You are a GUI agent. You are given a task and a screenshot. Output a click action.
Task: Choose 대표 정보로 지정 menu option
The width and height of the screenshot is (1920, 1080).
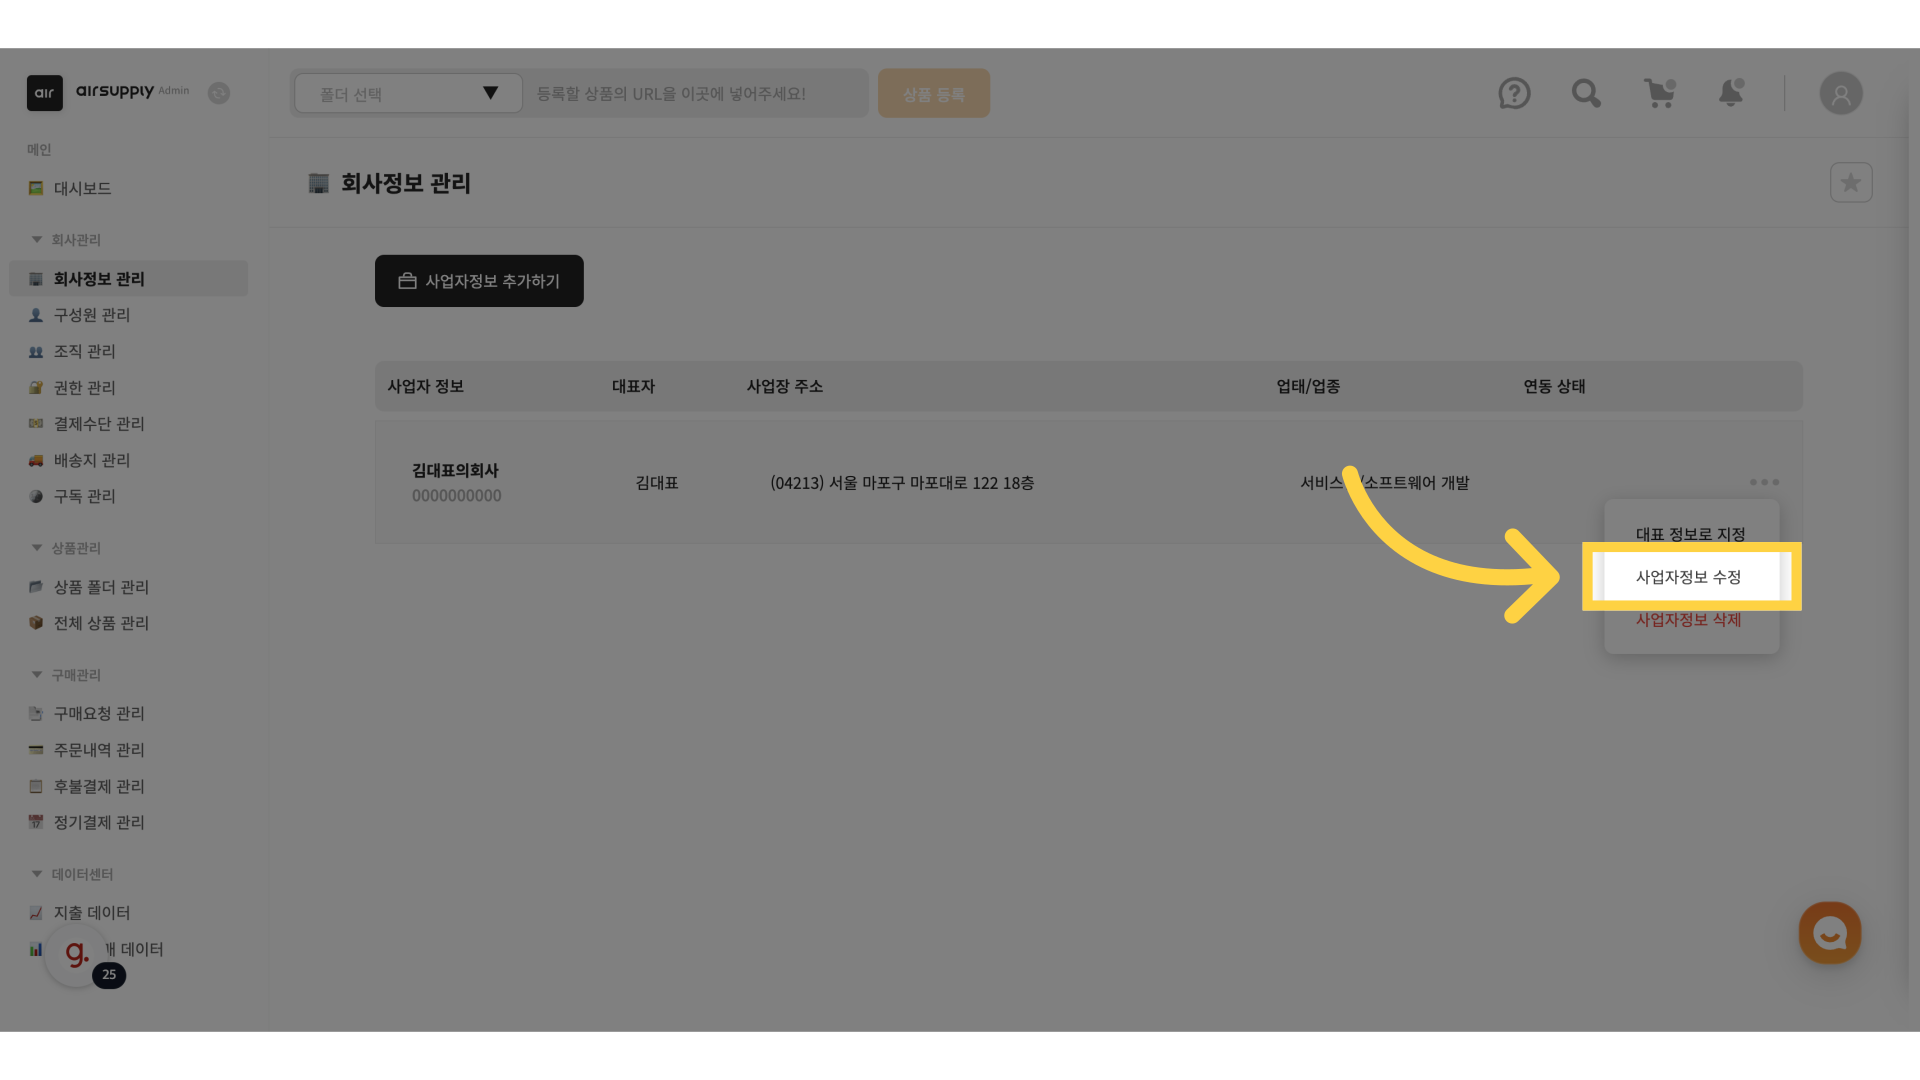(x=1690, y=534)
